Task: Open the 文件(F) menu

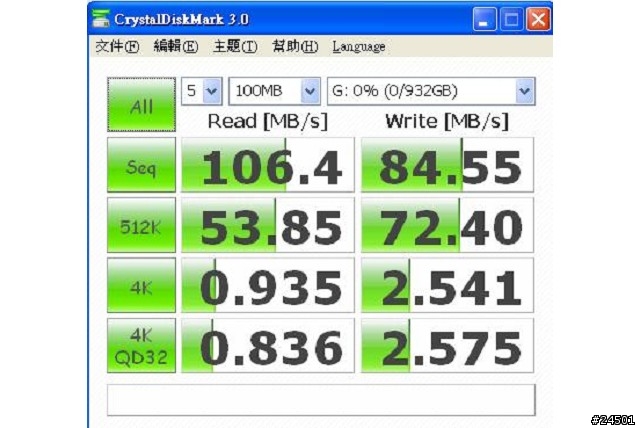Action: 116,47
